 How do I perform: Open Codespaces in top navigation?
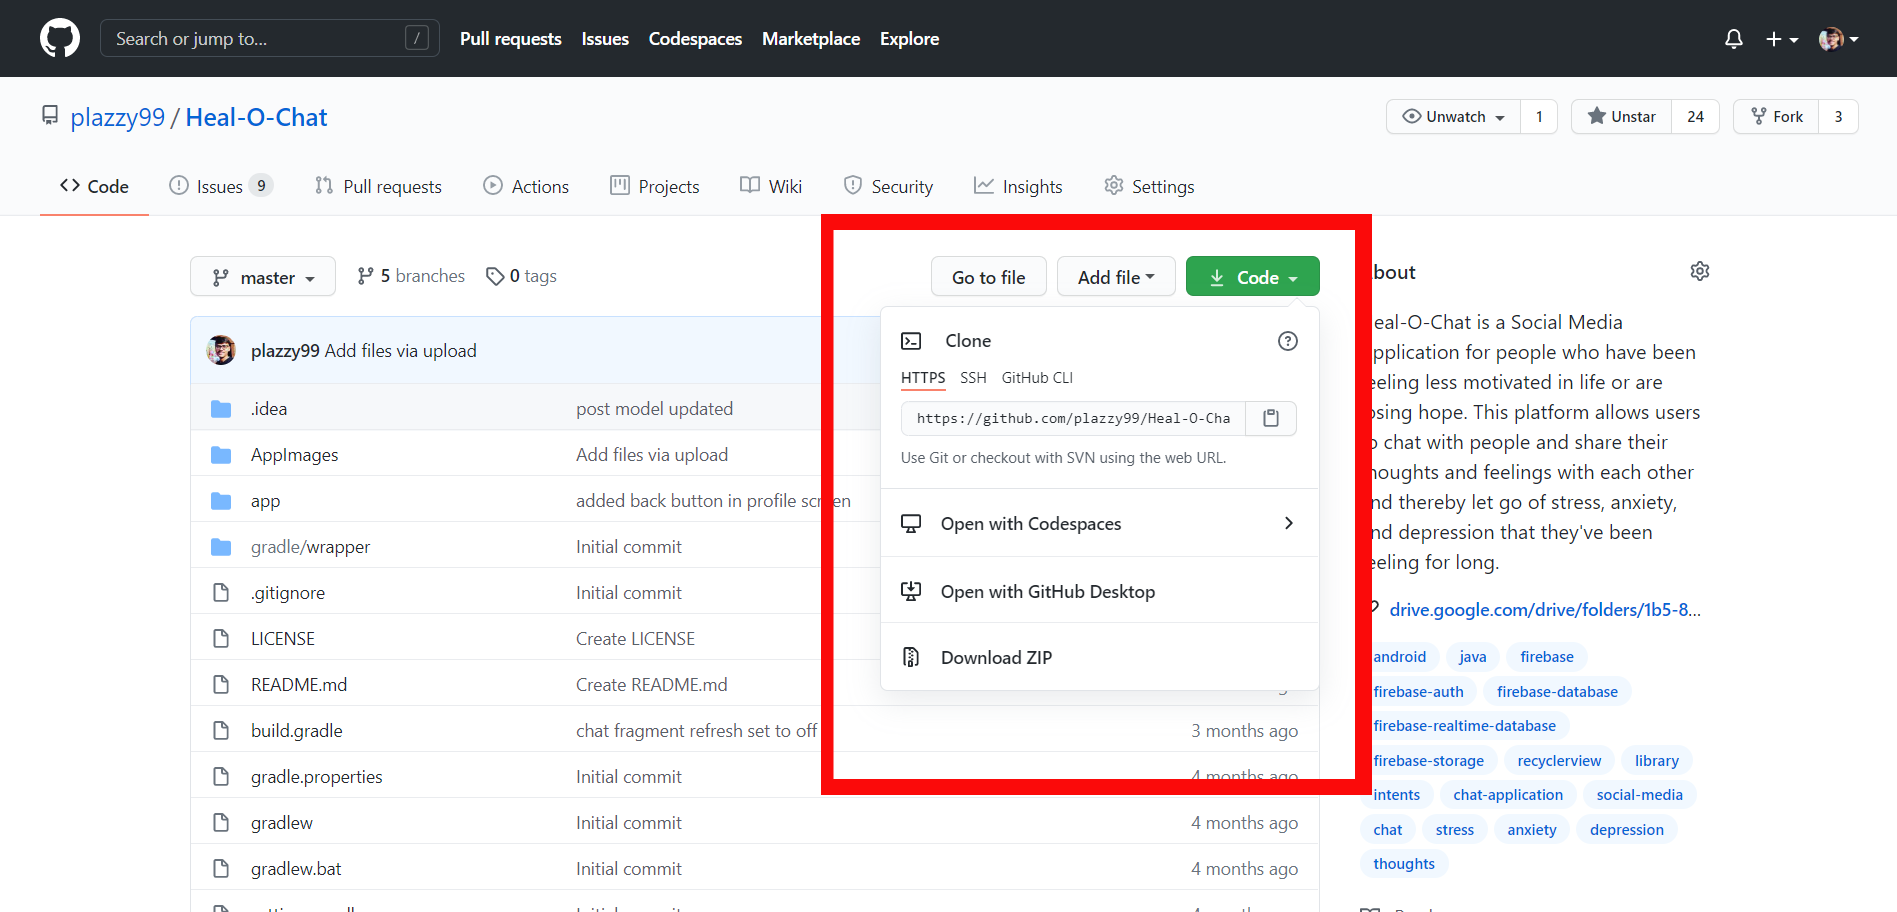695,39
